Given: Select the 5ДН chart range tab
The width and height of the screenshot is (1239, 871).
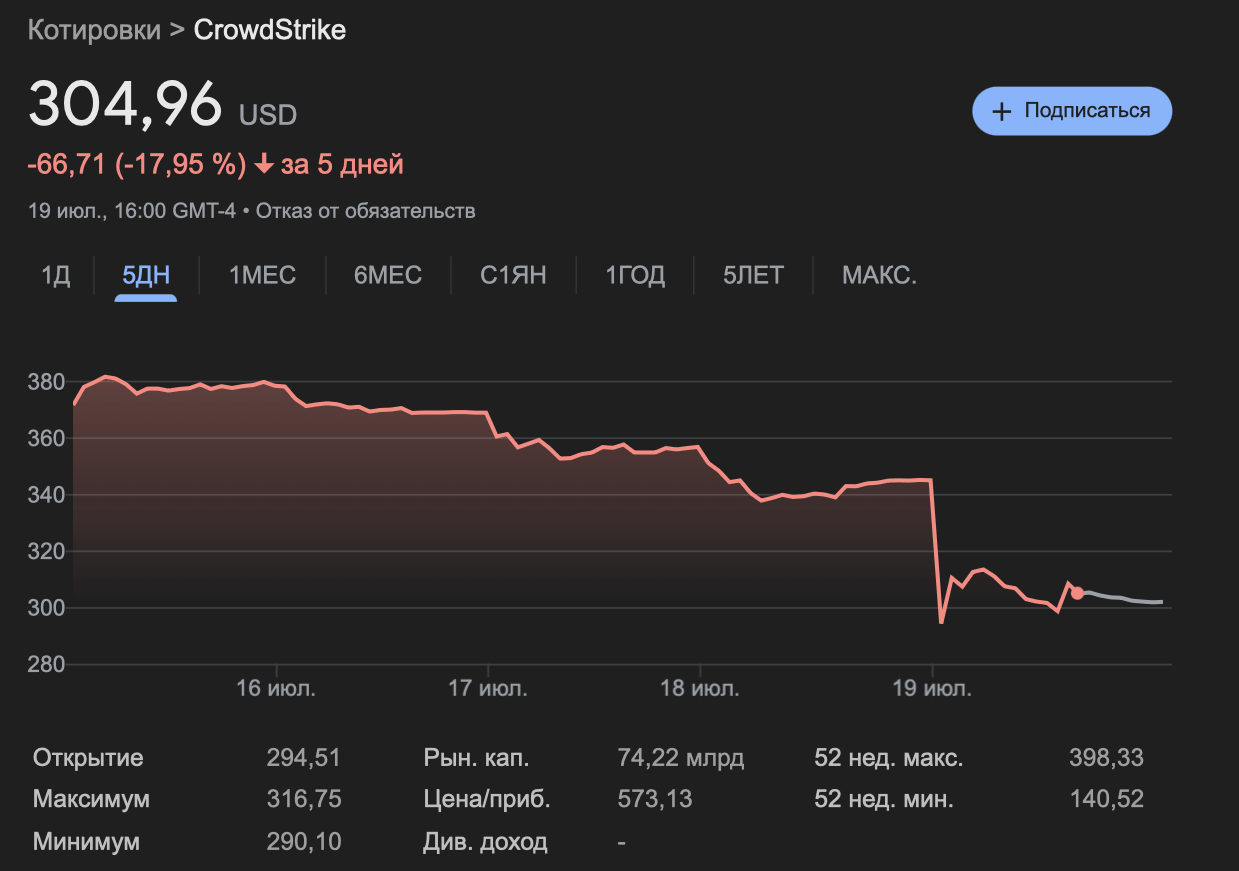Looking at the screenshot, I should [x=146, y=275].
